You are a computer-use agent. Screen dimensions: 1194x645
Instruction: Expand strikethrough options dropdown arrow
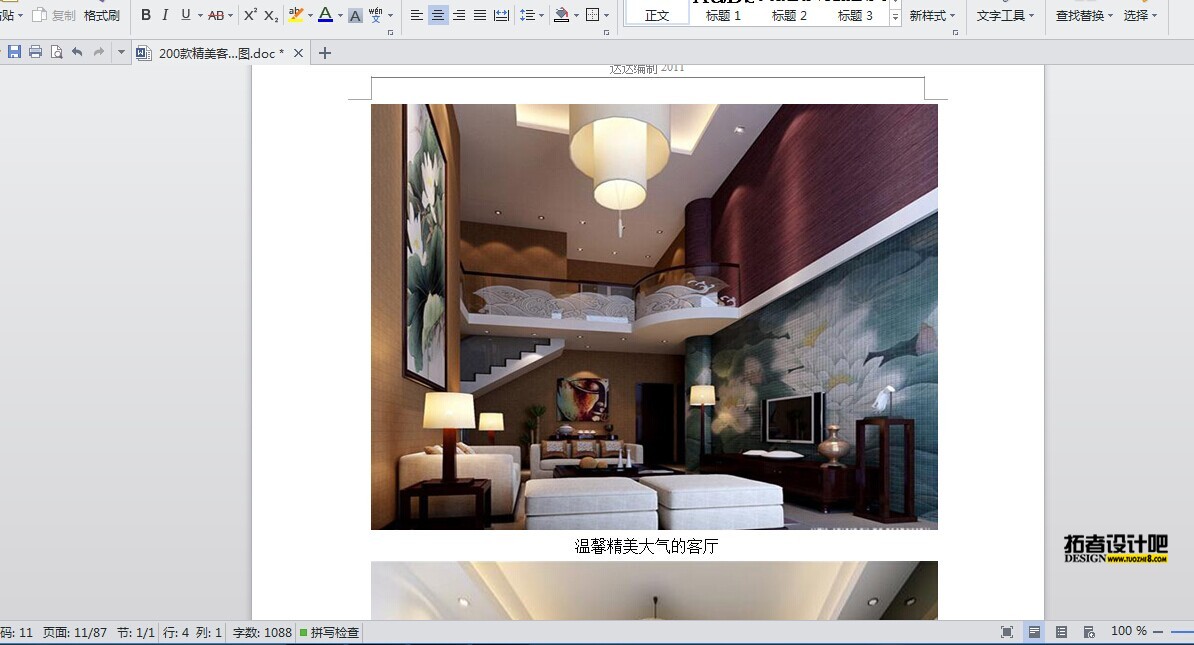pyautogui.click(x=230, y=15)
